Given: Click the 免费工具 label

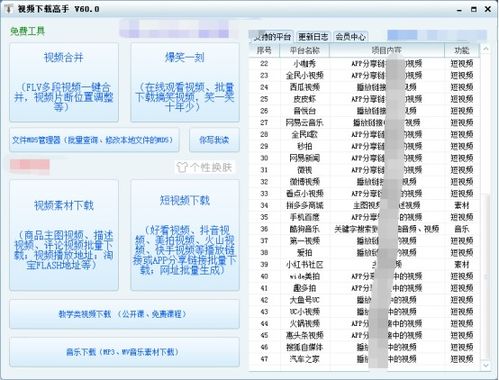Looking at the screenshot, I should click(27, 31).
